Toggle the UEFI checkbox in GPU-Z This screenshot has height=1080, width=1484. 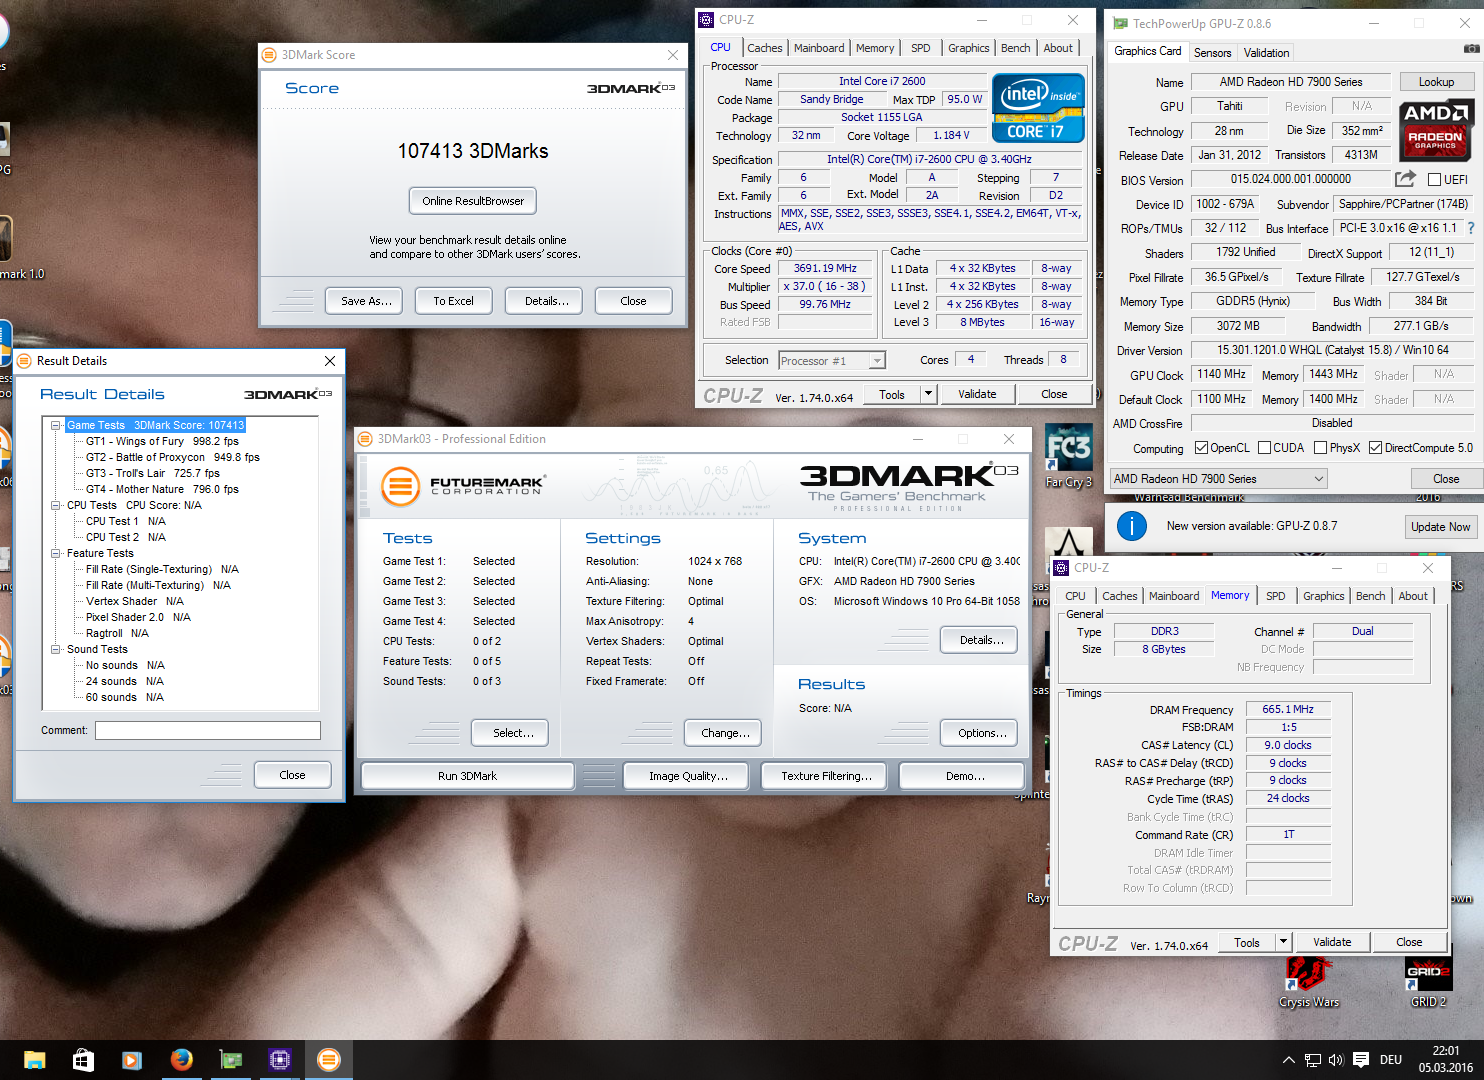tap(1435, 180)
